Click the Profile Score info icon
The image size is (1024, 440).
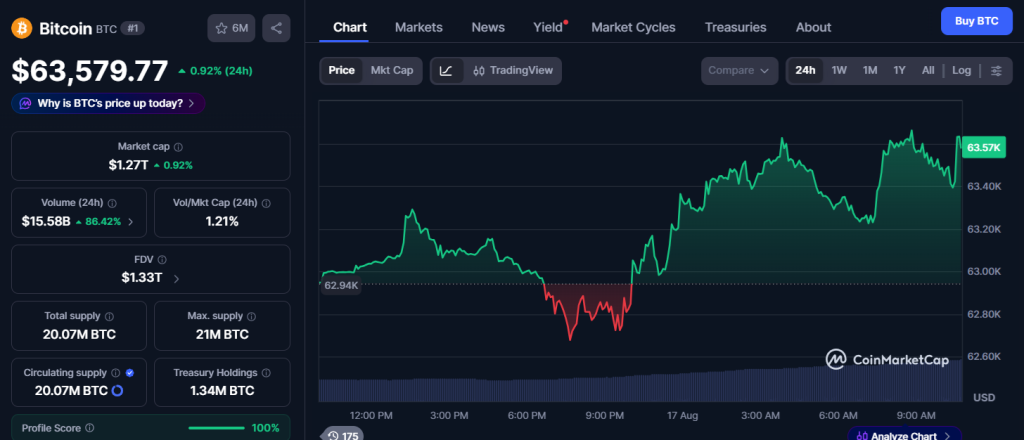click(x=89, y=428)
